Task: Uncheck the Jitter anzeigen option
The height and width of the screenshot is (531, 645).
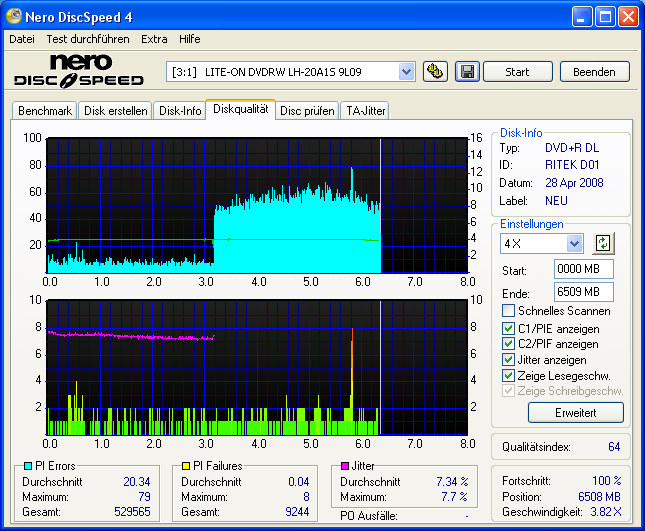Action: 509,359
